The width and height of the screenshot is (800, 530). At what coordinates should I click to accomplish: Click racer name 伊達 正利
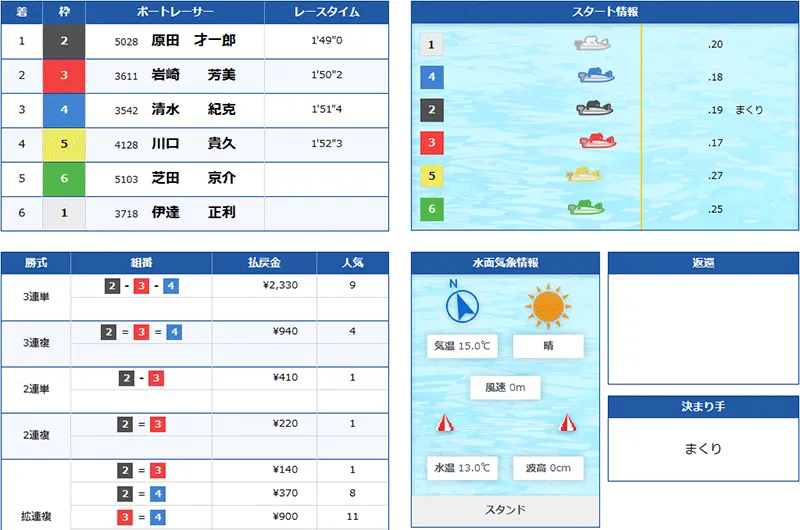click(x=193, y=212)
